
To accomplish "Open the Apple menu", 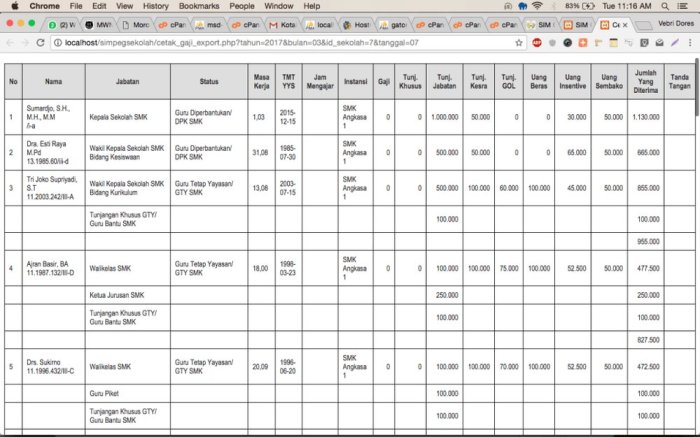I will pos(15,6).
